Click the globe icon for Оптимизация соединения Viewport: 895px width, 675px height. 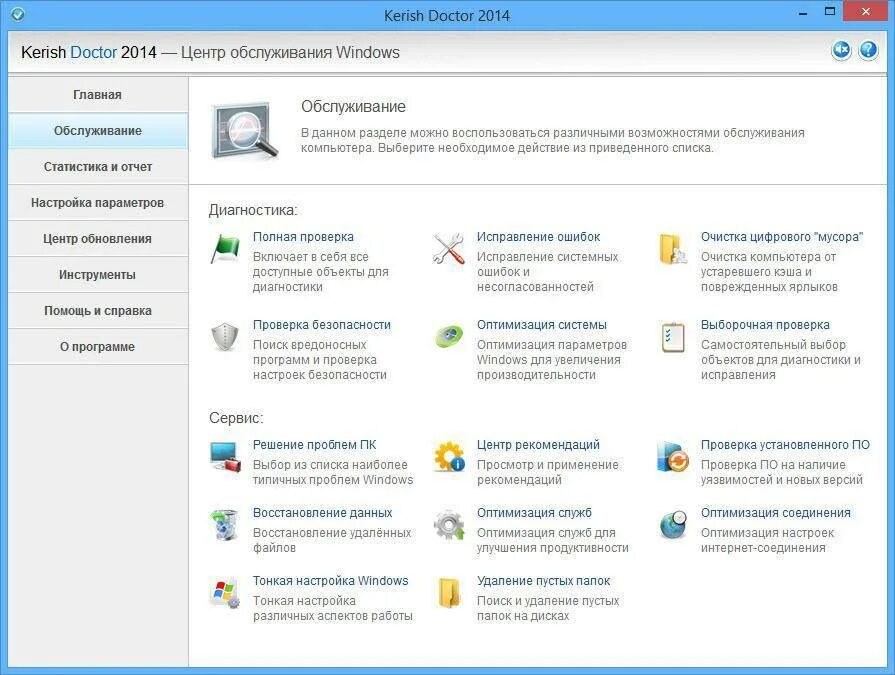[672, 524]
